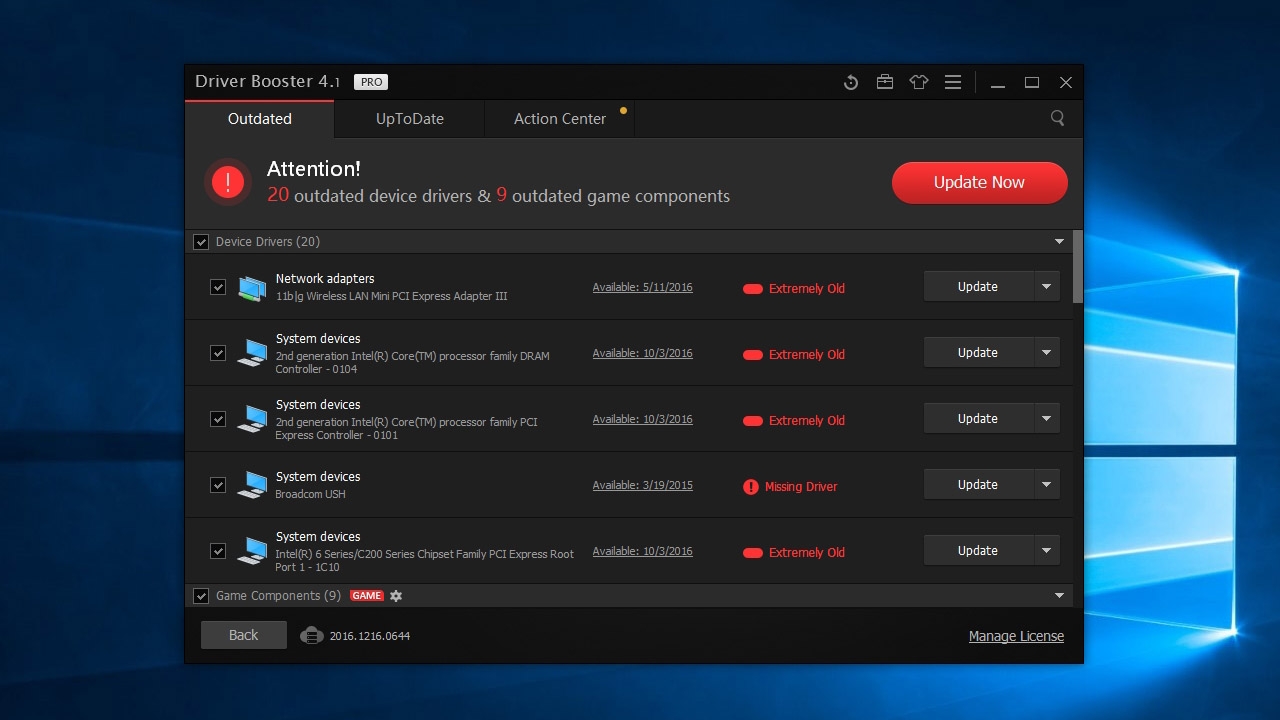
Task: Open the Rescue restore icon in title bar
Action: [x=851, y=82]
